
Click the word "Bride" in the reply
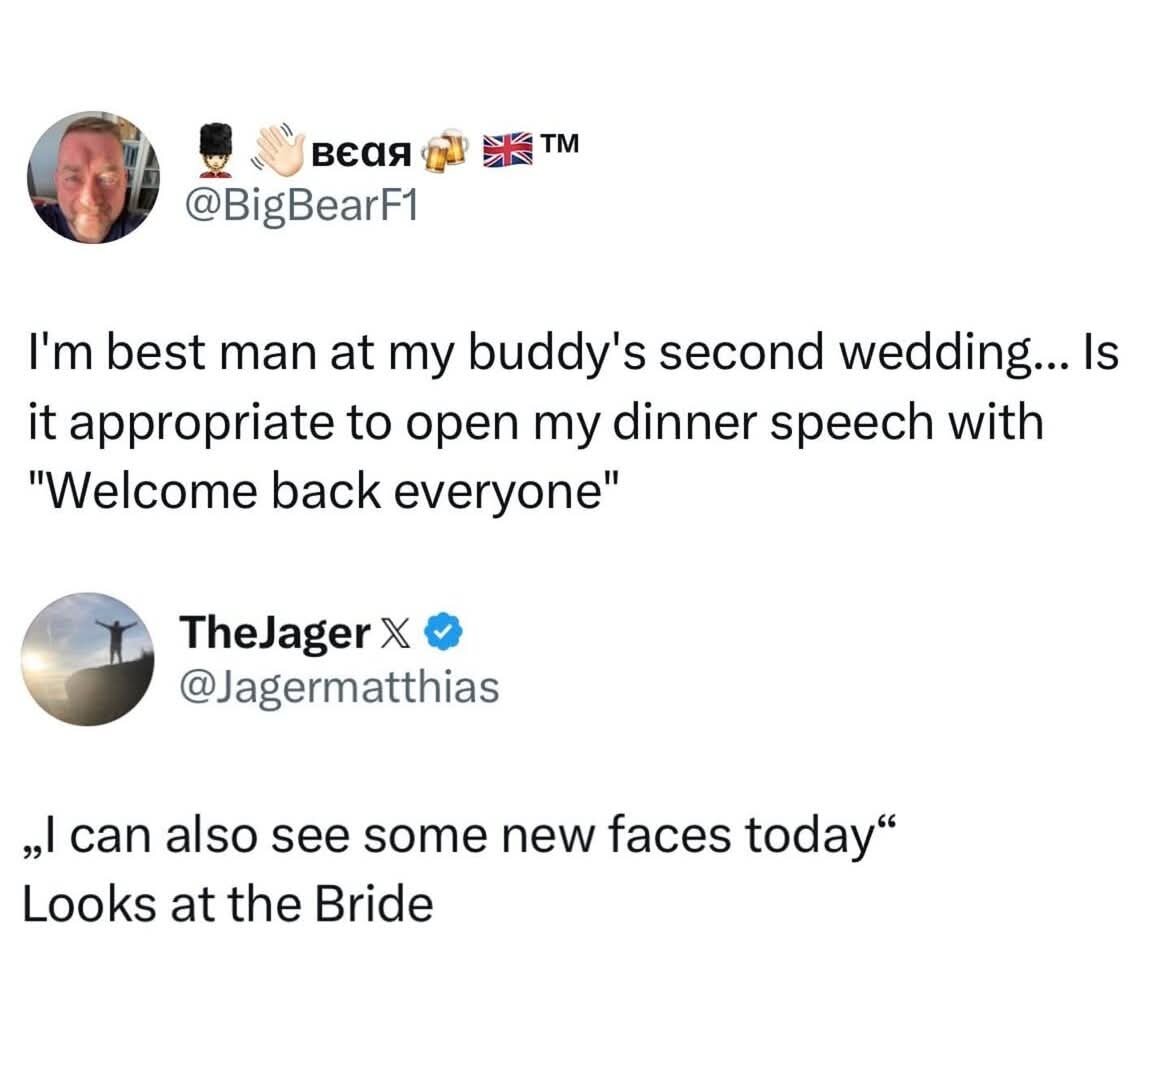(374, 906)
